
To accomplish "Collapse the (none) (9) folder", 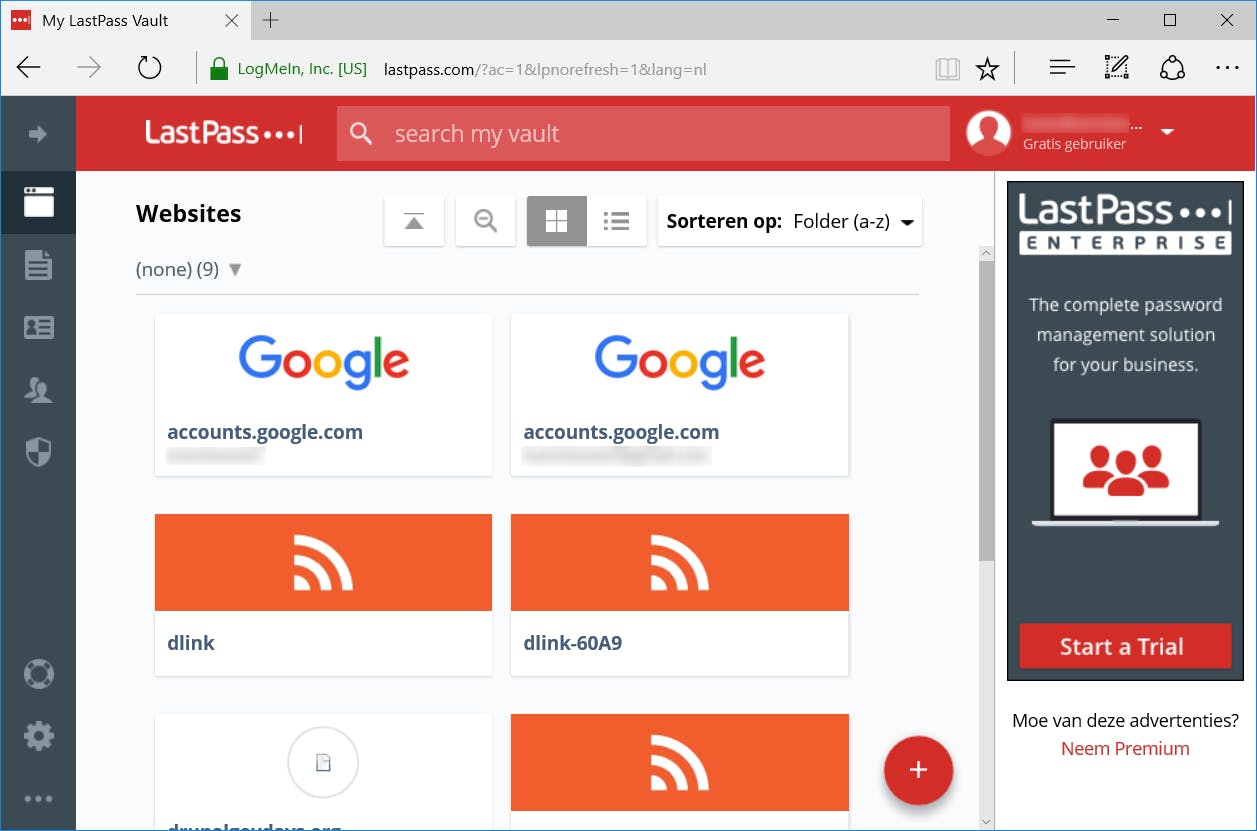I will 235,269.
